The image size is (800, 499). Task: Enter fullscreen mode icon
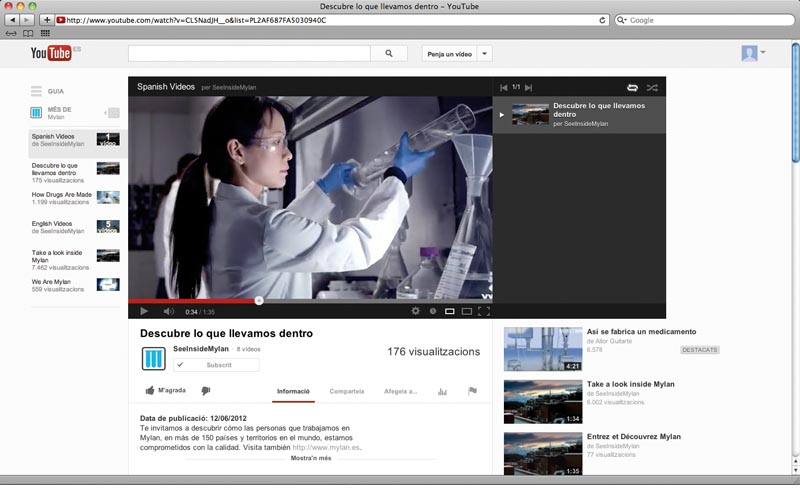point(484,311)
